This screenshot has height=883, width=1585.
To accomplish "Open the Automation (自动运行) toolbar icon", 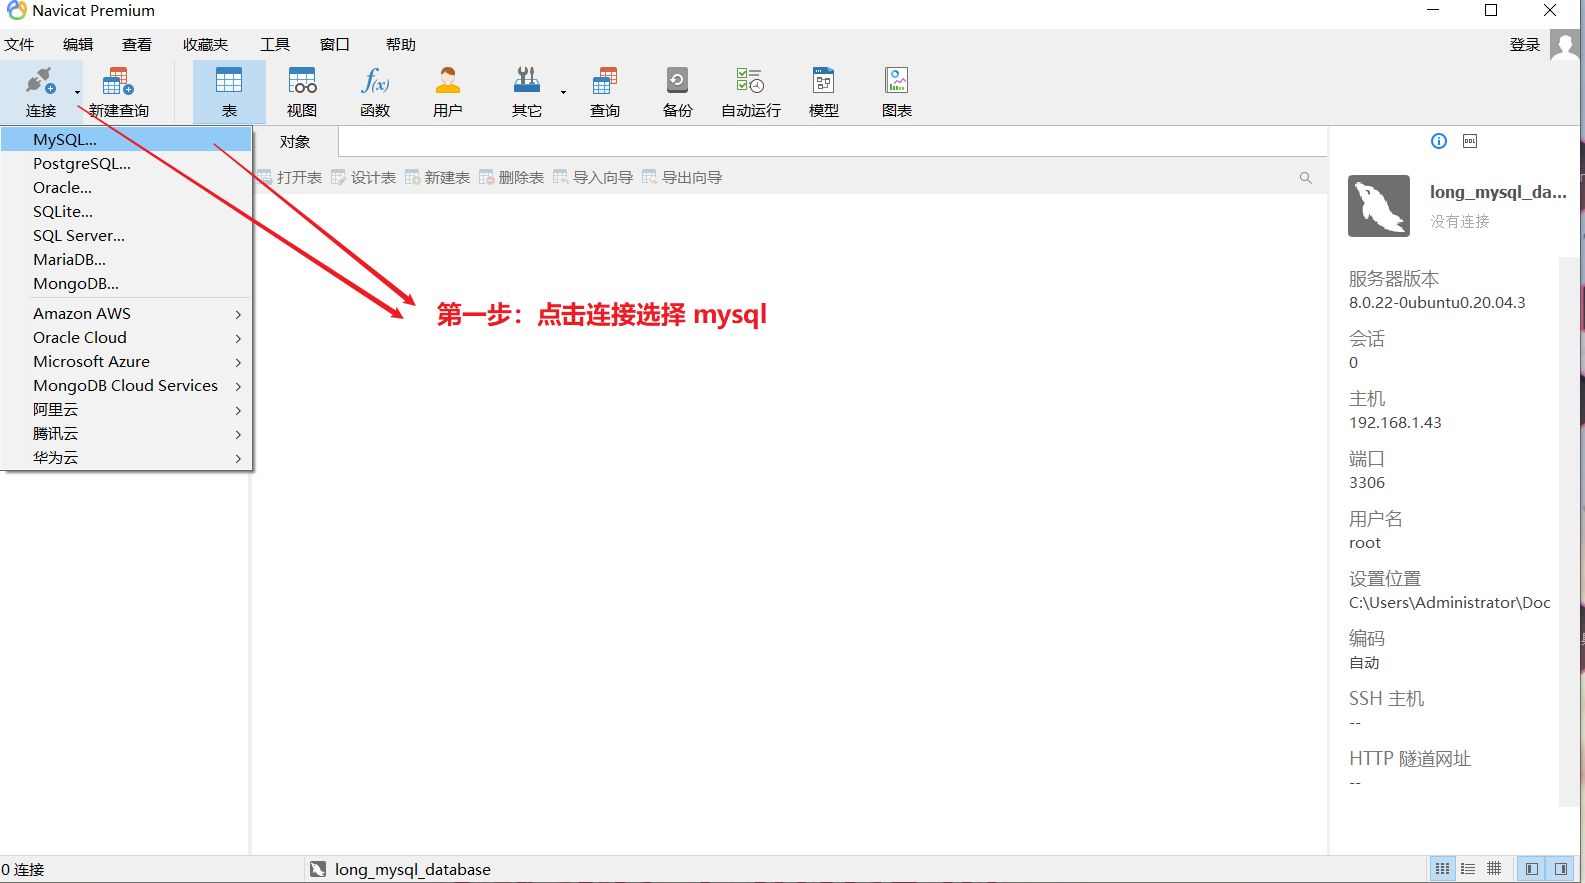I will tap(750, 81).
